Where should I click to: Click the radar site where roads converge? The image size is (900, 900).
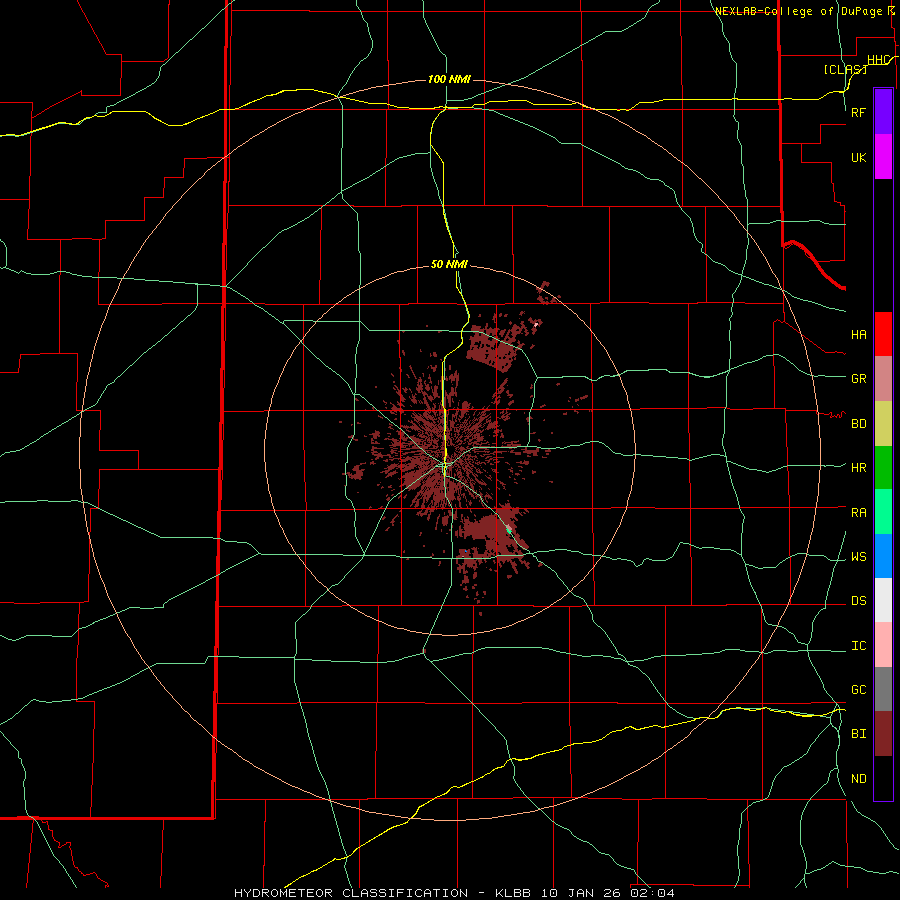445,464
